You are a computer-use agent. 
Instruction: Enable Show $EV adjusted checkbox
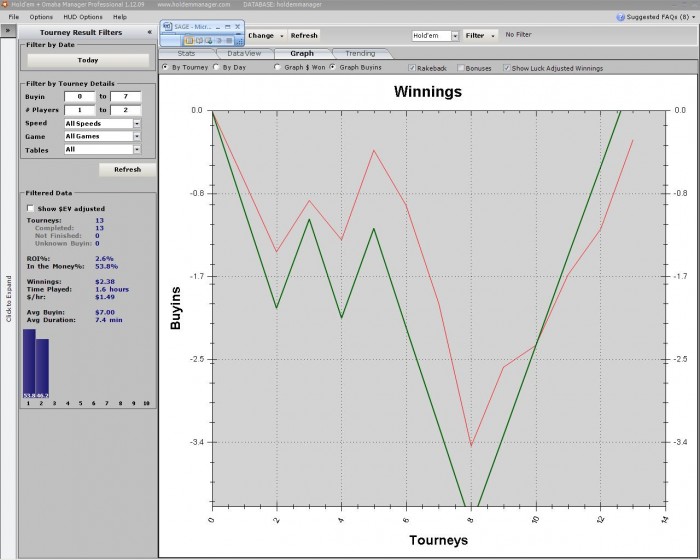pos(30,209)
